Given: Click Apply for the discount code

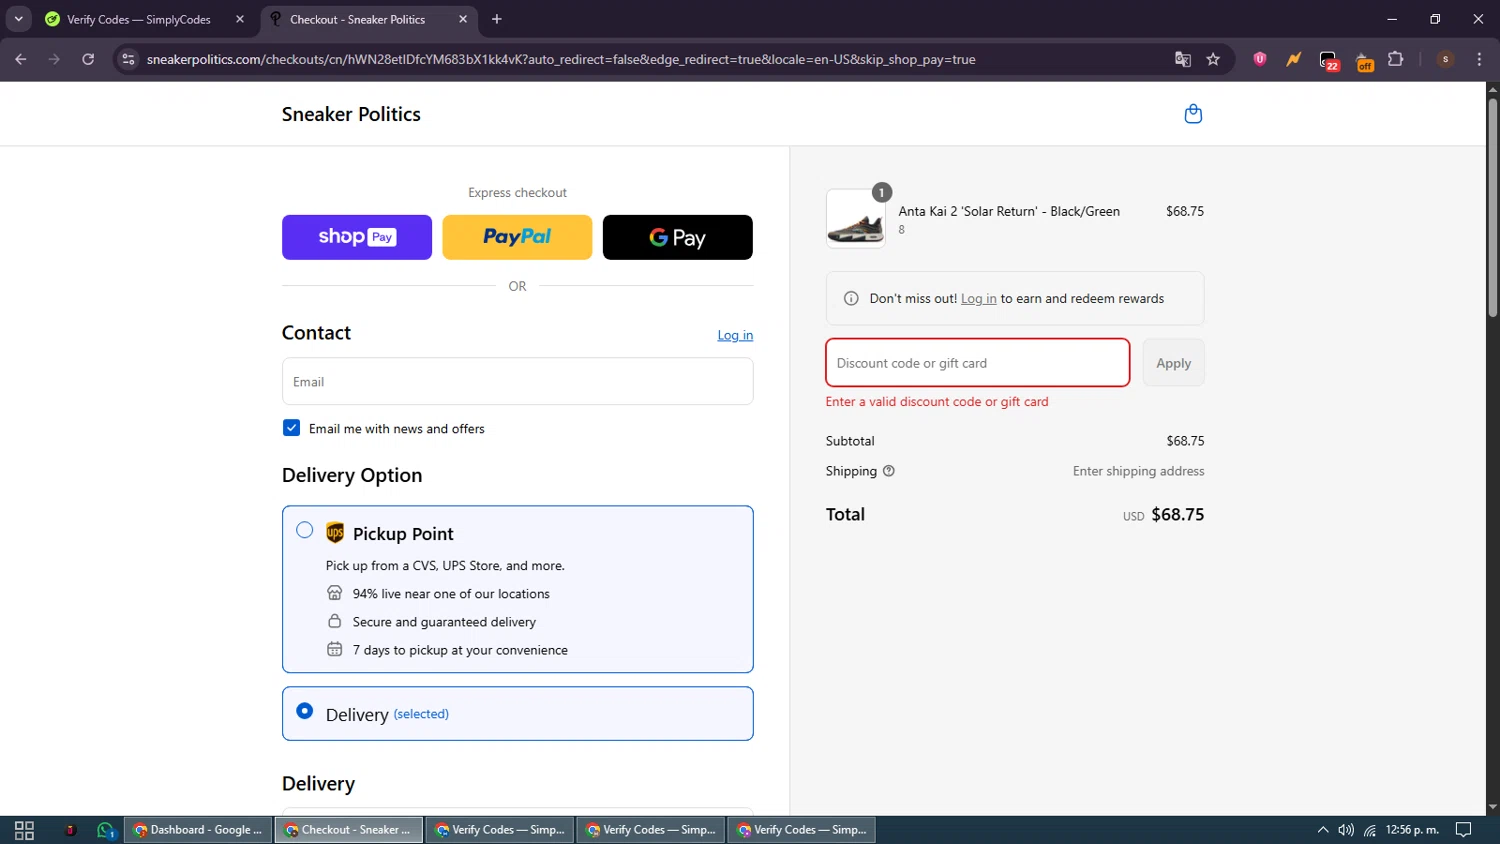Looking at the screenshot, I should [x=1174, y=363].
